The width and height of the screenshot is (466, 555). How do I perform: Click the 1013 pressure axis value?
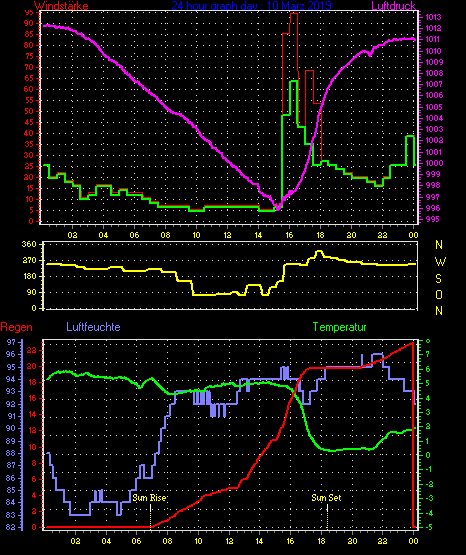tap(433, 17)
